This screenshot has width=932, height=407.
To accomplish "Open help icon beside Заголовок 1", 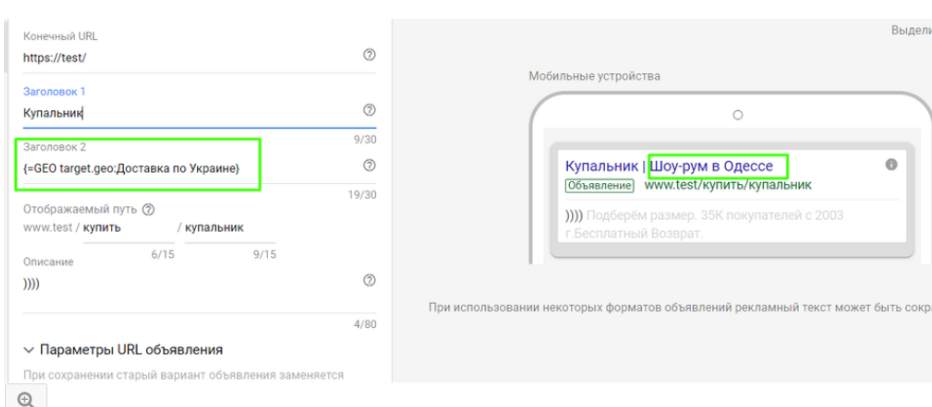I will coord(369,110).
